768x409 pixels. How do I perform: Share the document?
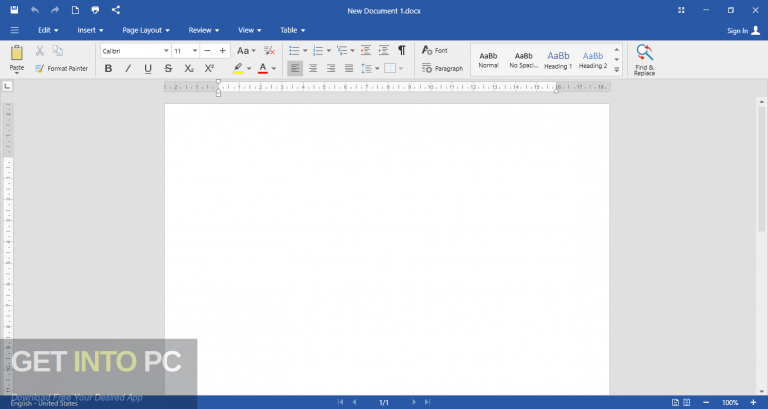coord(116,10)
